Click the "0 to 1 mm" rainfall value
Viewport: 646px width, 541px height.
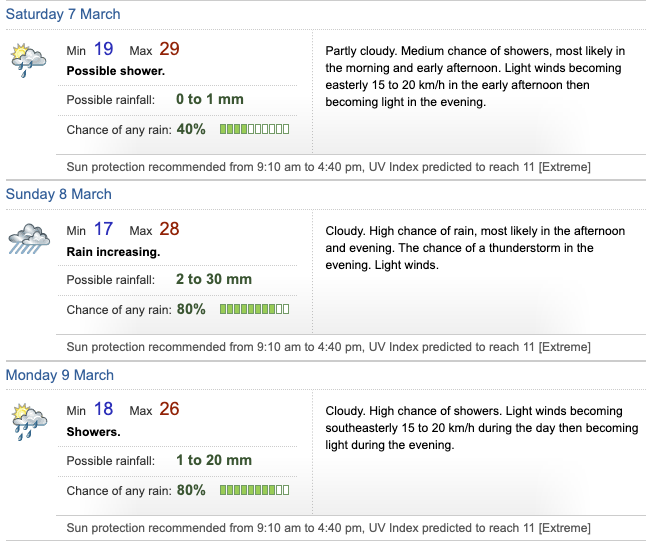tap(210, 99)
